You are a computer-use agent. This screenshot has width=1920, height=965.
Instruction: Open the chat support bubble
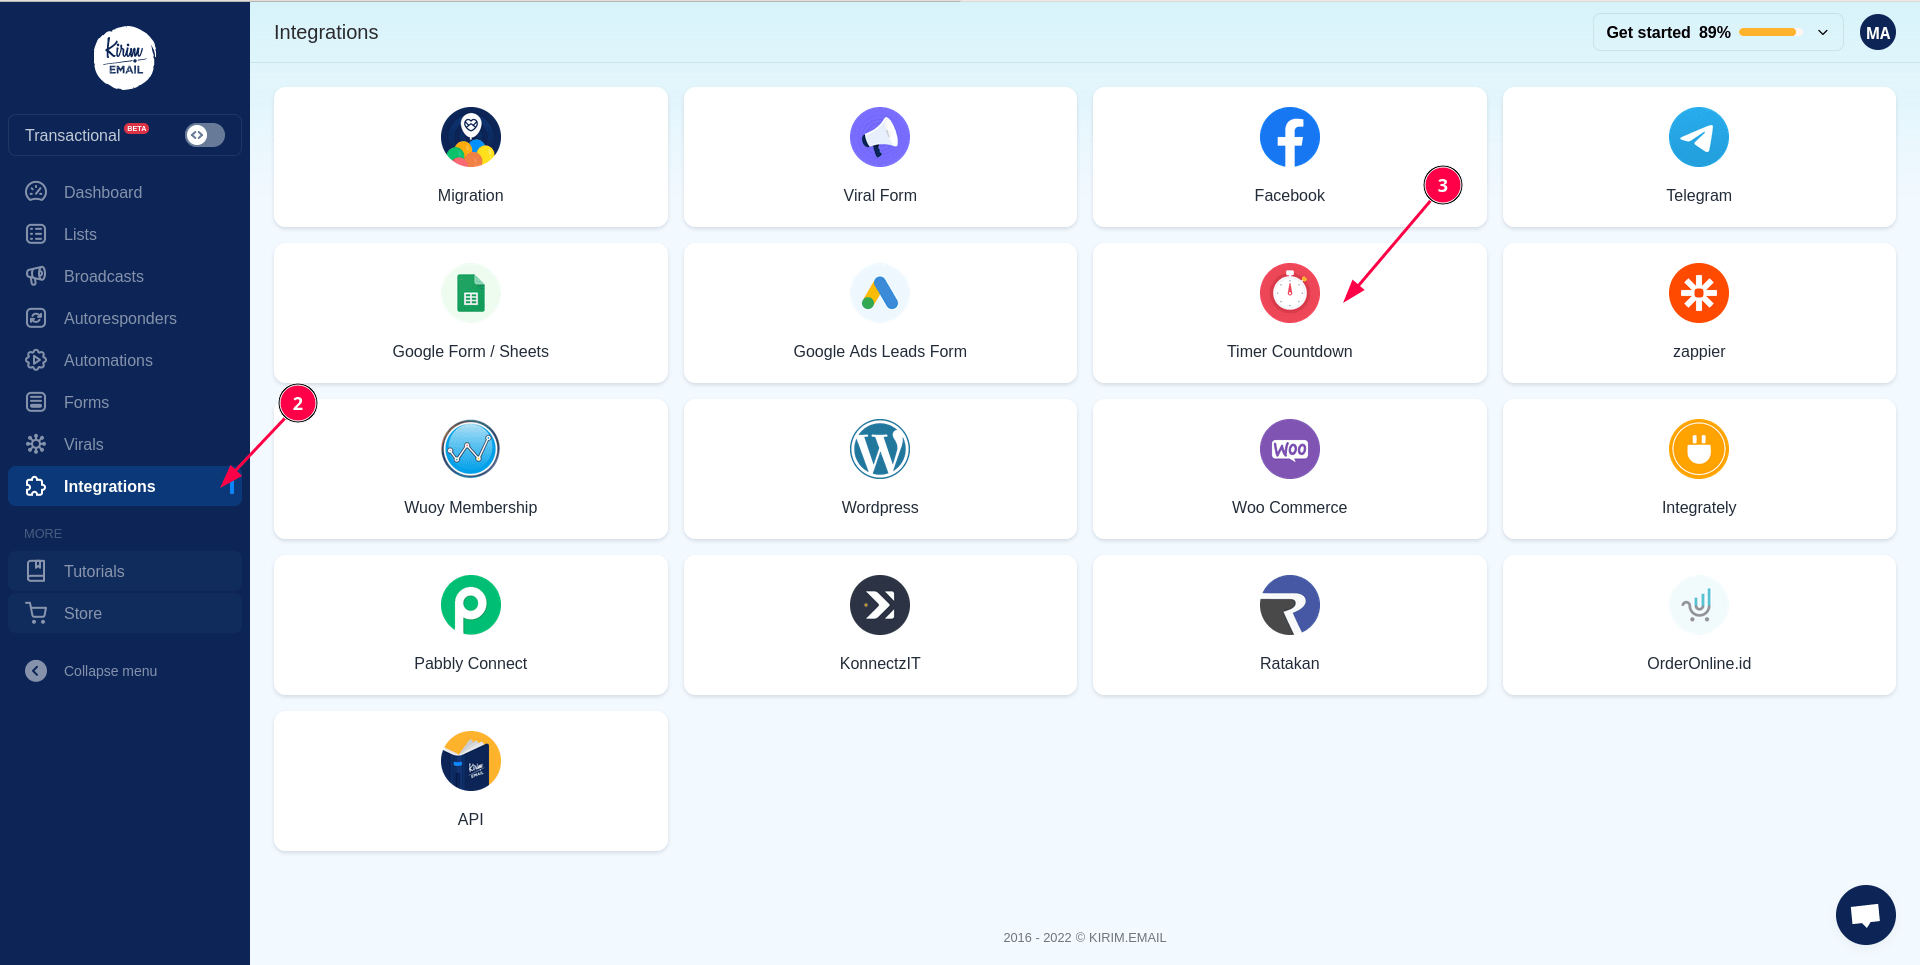point(1865,914)
